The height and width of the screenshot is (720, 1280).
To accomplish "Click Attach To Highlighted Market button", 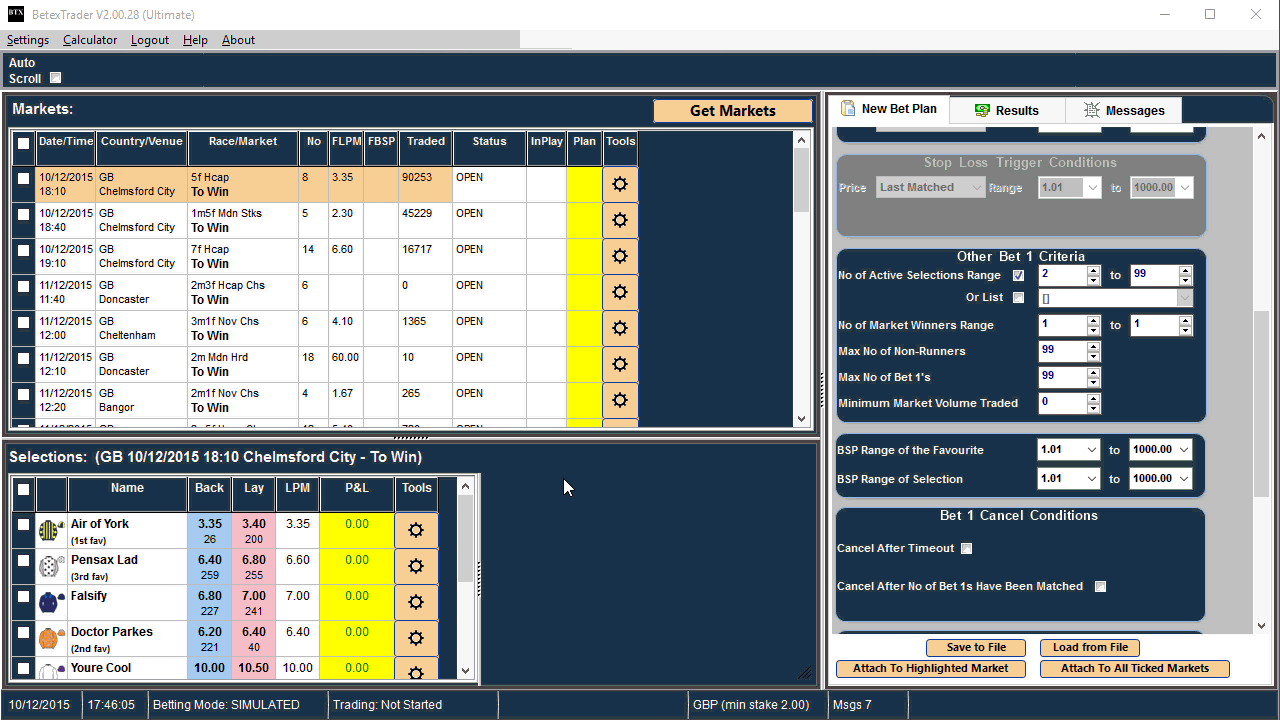I will (x=930, y=669).
